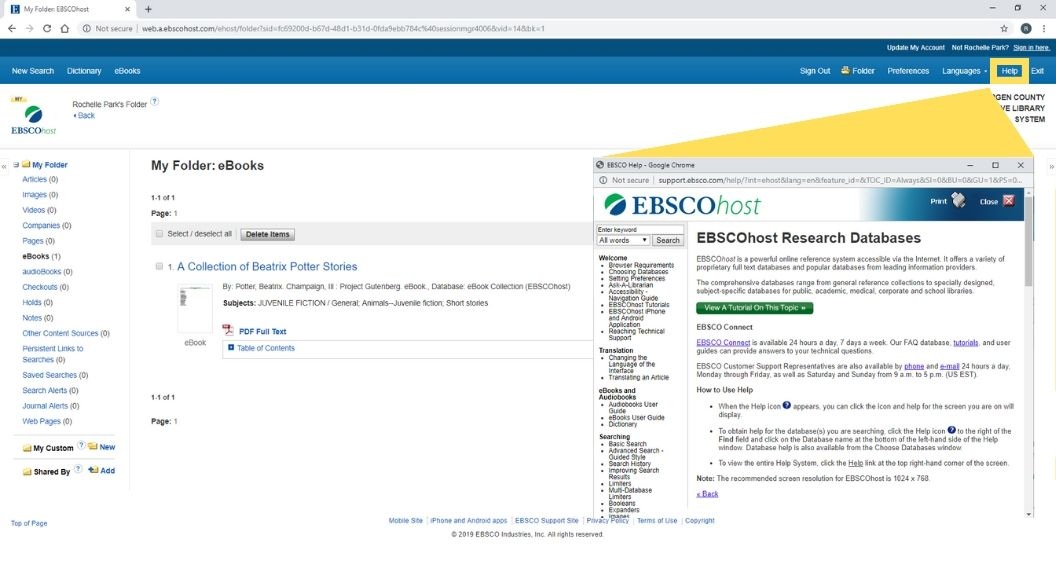The image size is (1056, 568).
Task: Click the Enter keyword field in Help
Action: pos(640,229)
